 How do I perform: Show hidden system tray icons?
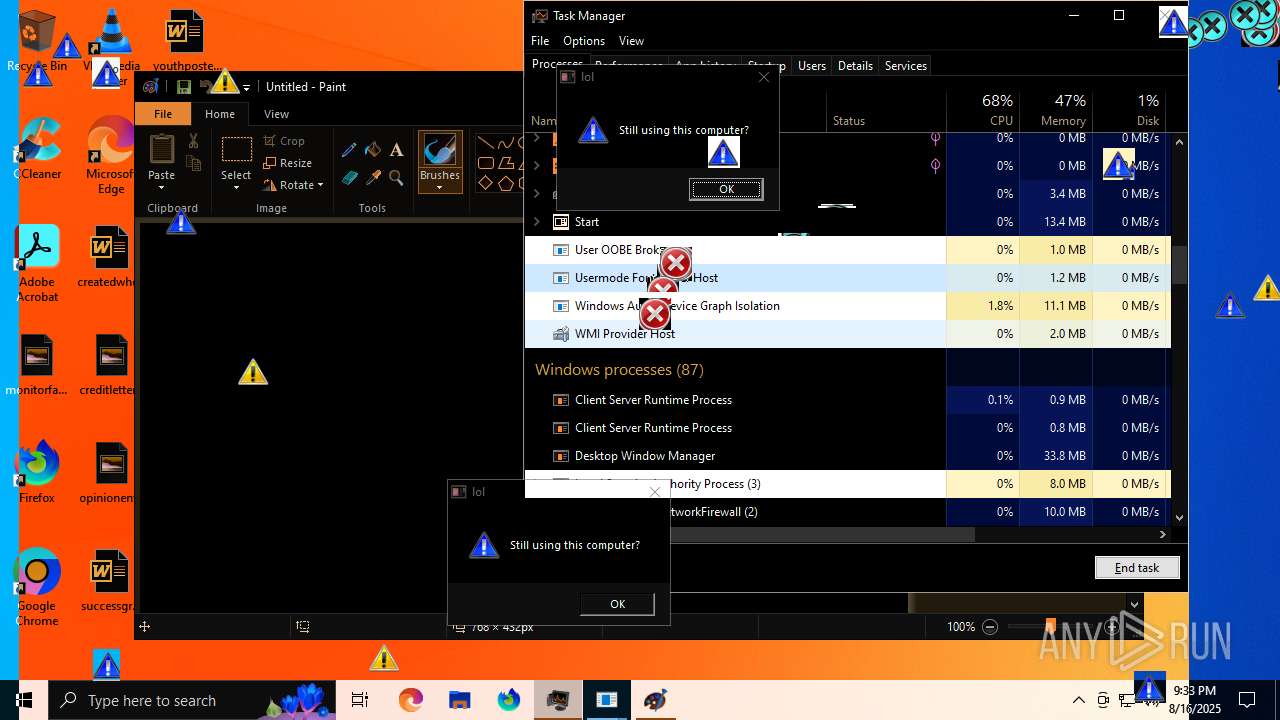[1078, 700]
